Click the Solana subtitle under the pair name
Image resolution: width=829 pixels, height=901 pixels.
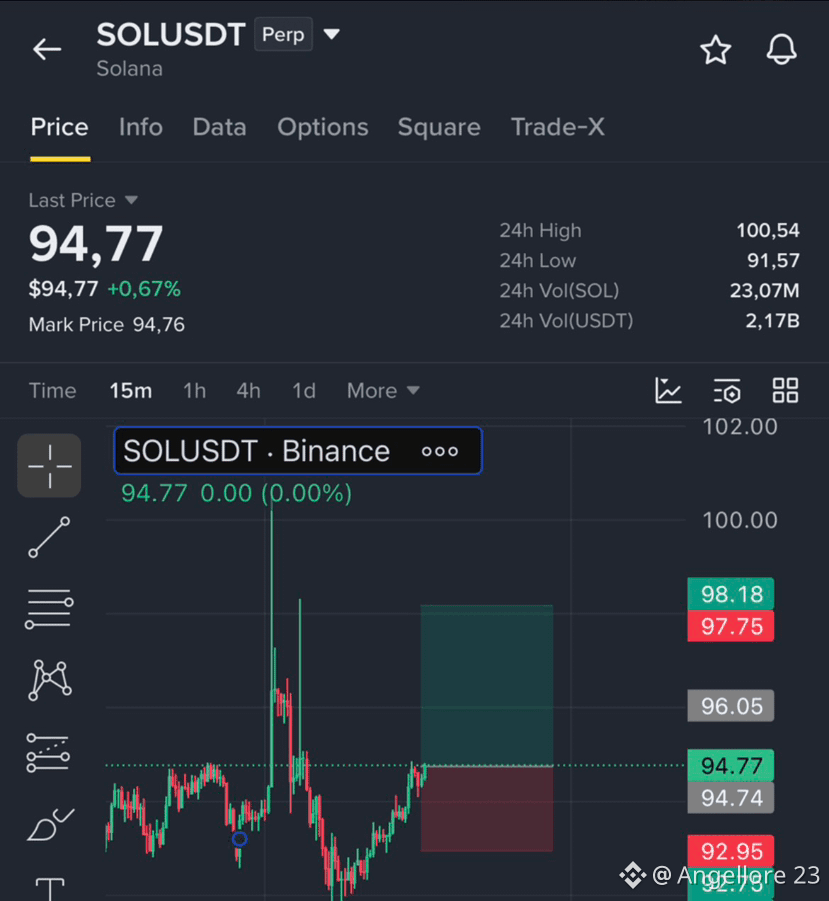click(x=129, y=69)
